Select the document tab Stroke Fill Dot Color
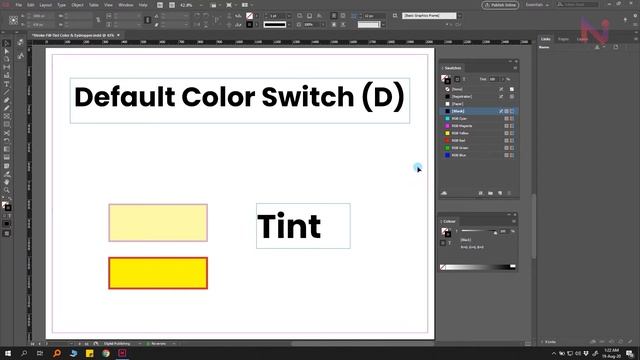 click(73, 36)
